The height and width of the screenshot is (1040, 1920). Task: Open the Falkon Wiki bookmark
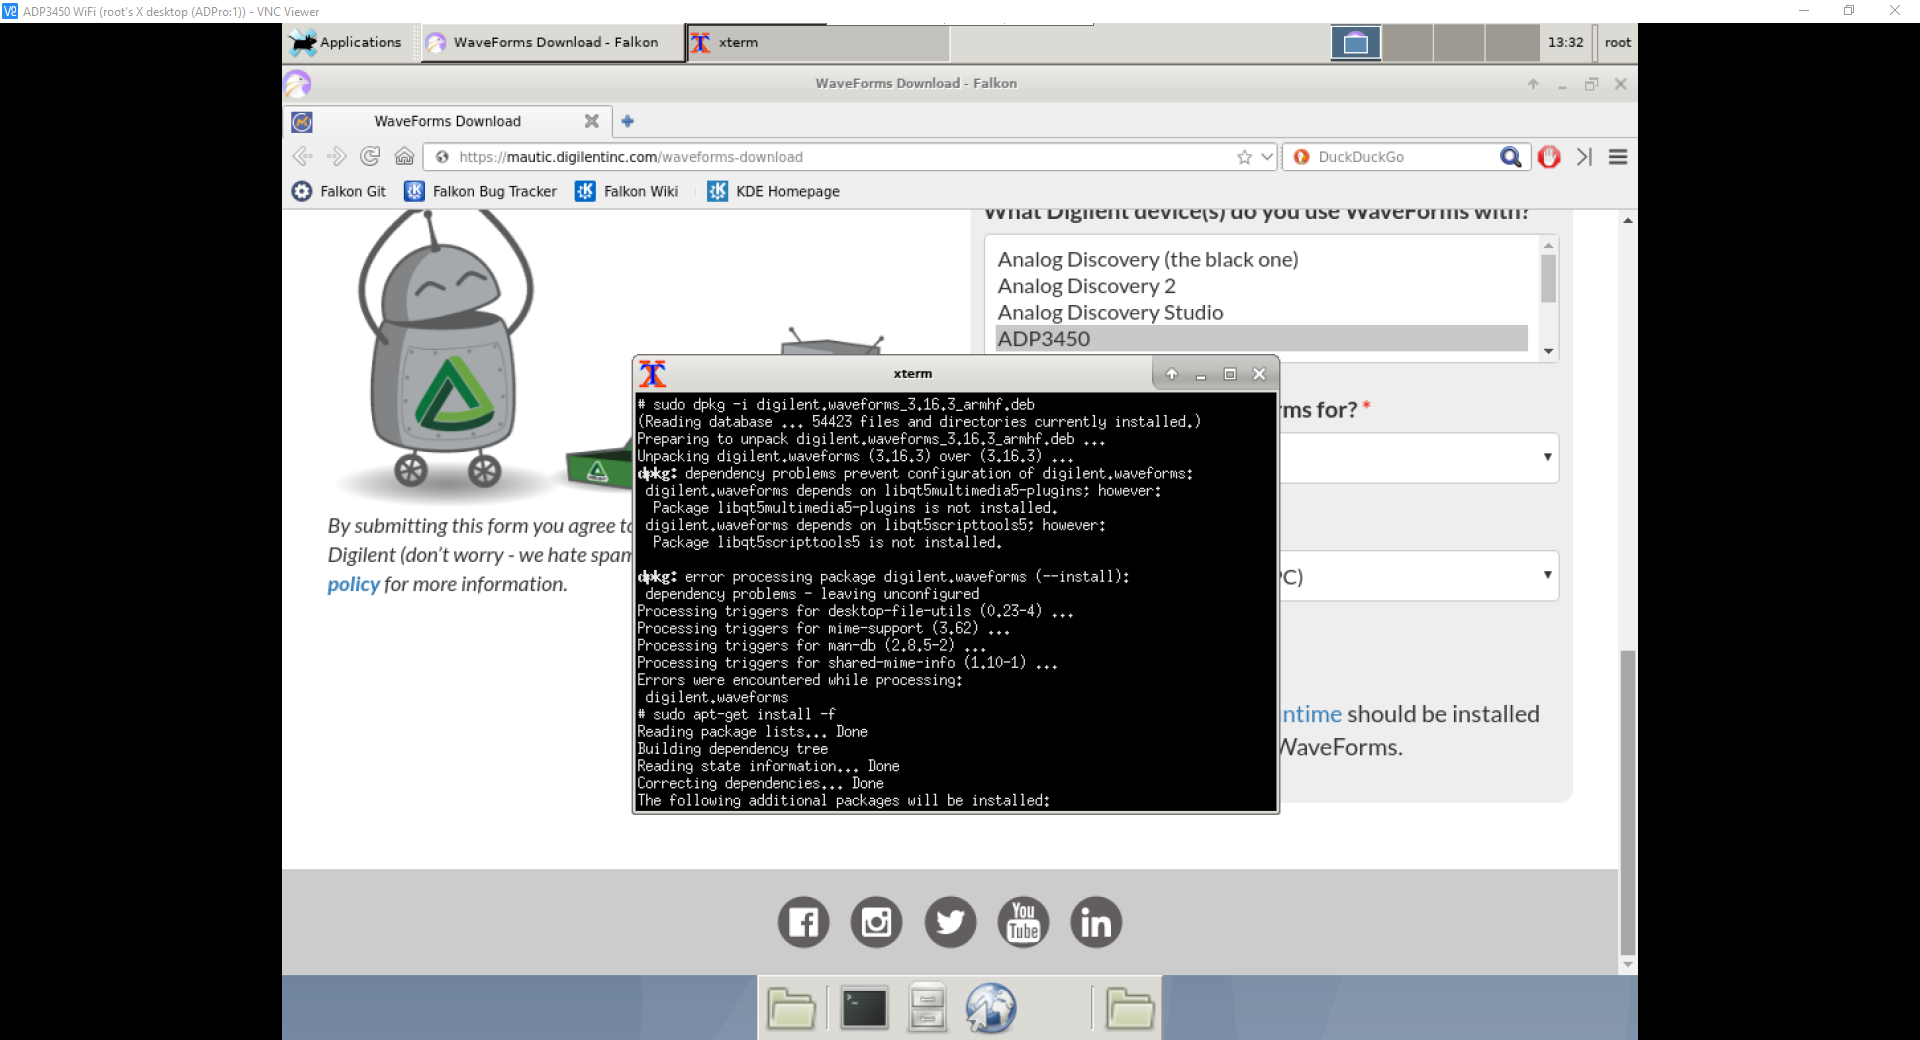point(627,191)
